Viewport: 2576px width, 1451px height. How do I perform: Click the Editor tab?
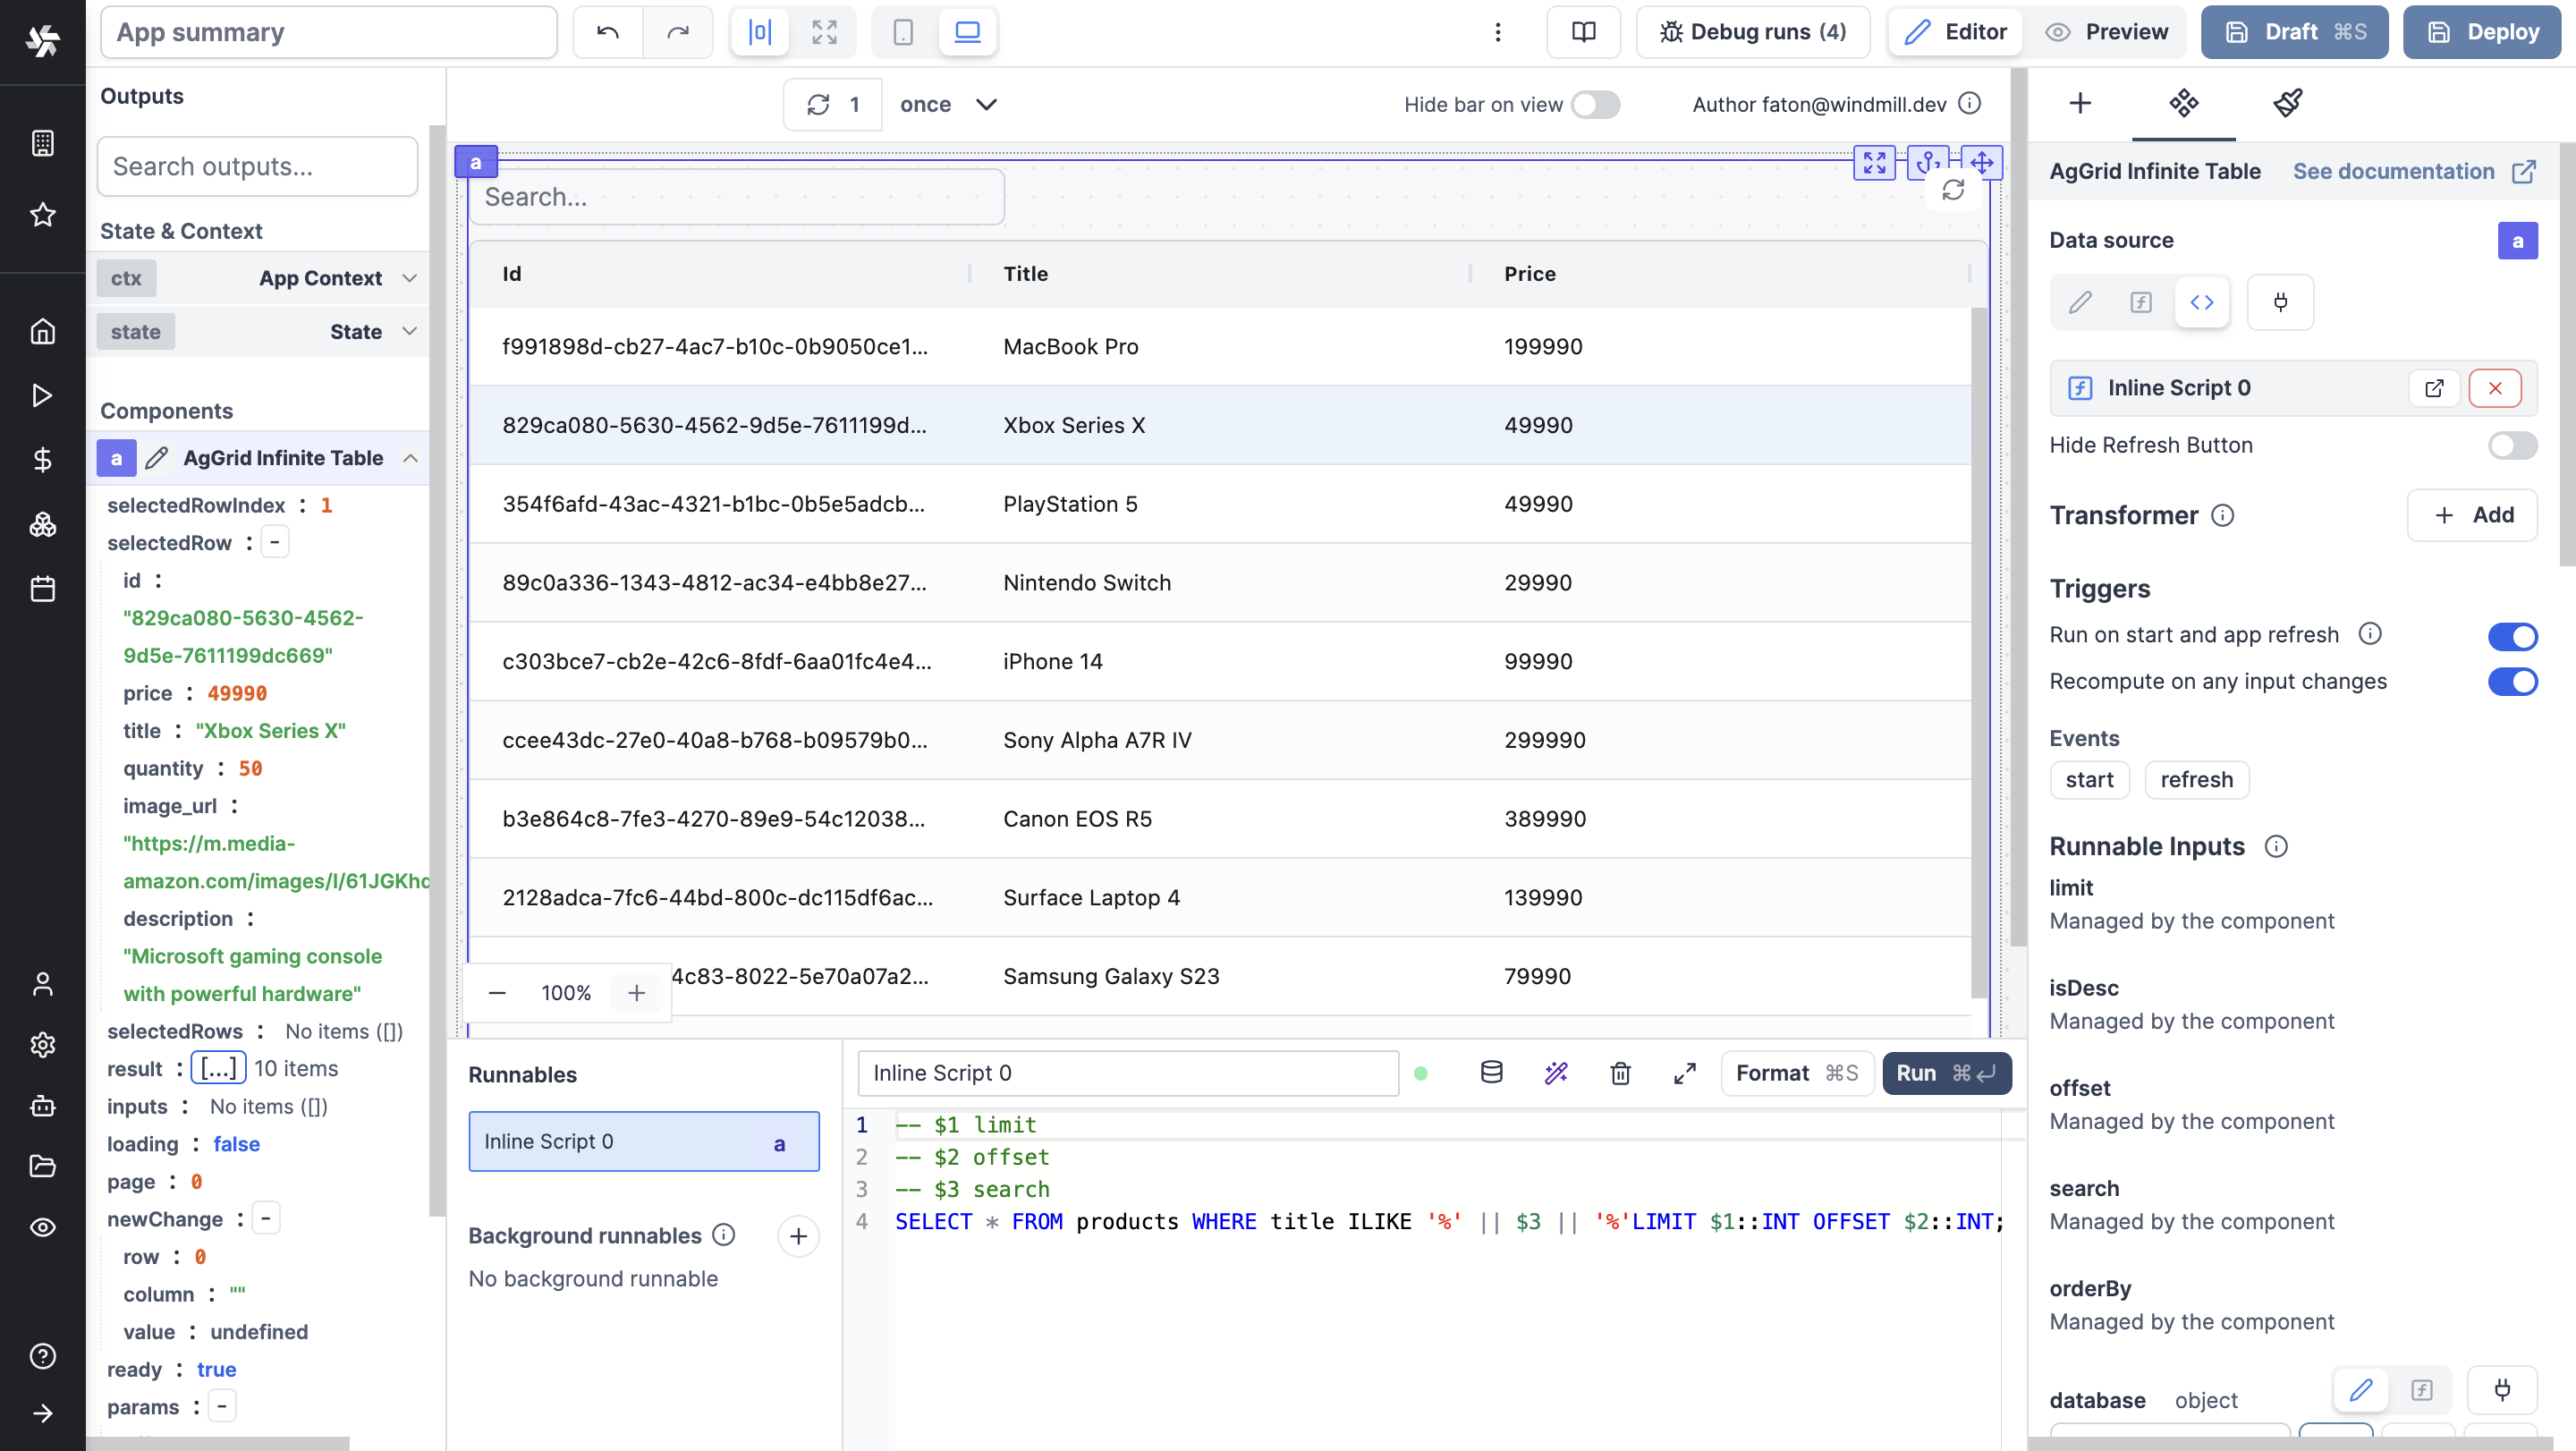1952,32
